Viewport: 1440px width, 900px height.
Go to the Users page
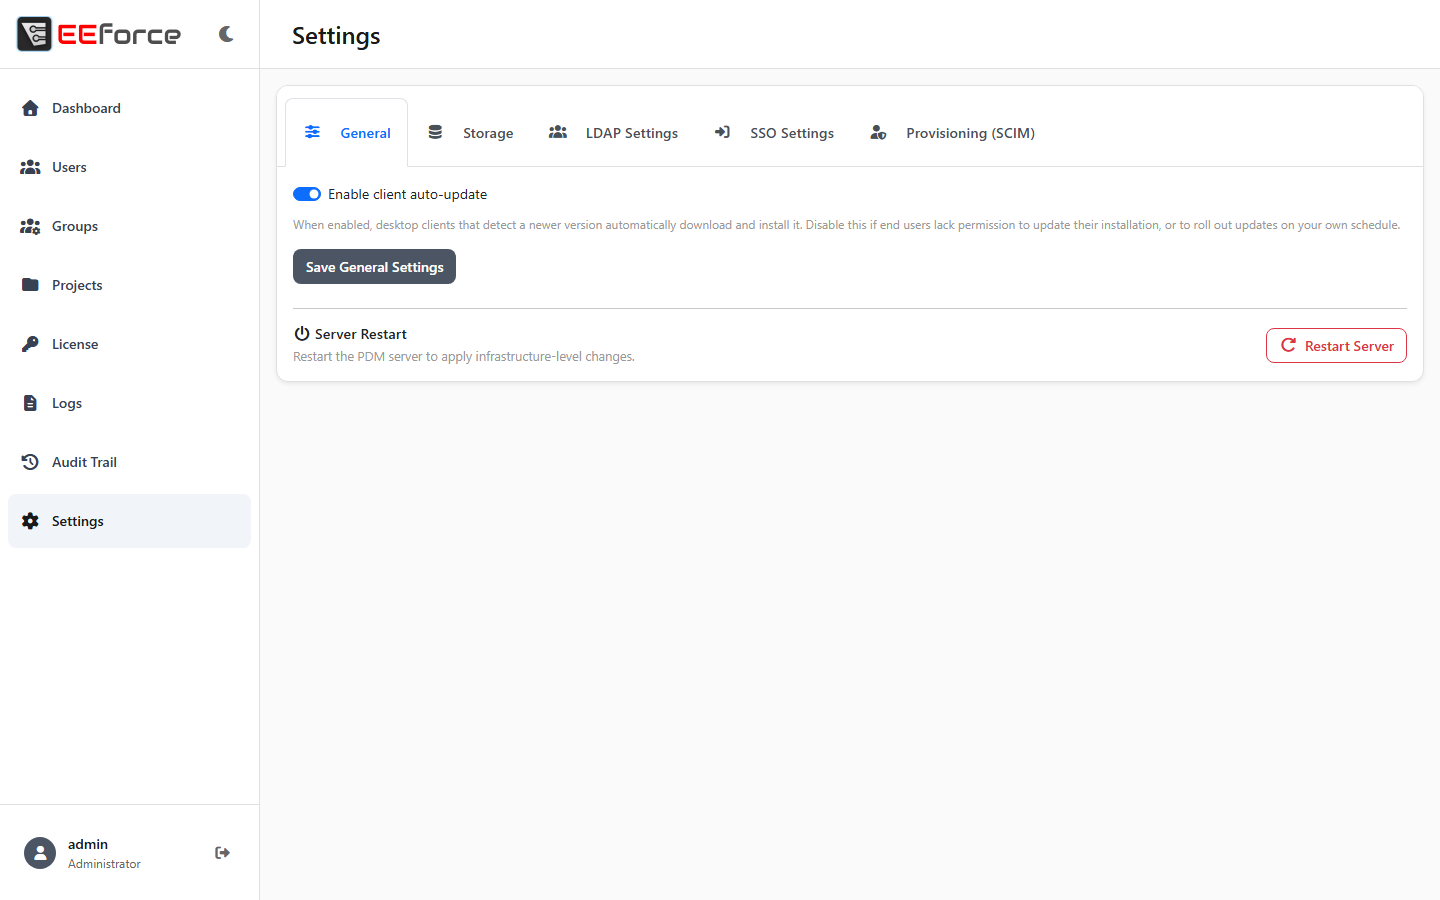click(x=129, y=167)
